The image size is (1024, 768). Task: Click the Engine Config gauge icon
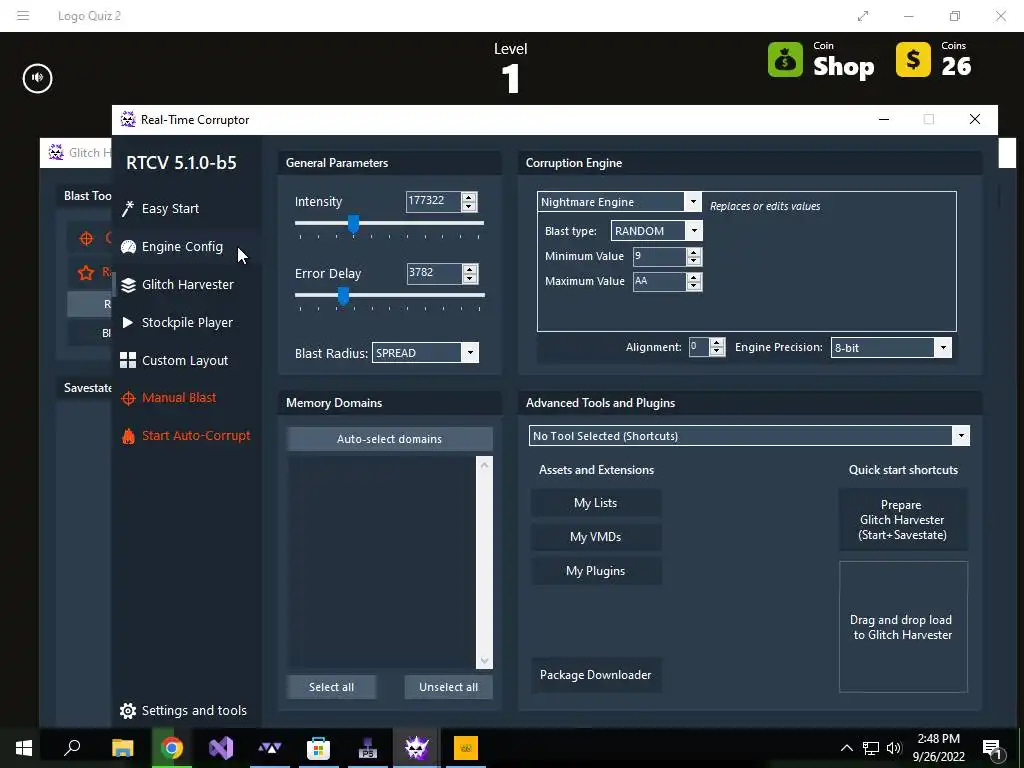(128, 246)
